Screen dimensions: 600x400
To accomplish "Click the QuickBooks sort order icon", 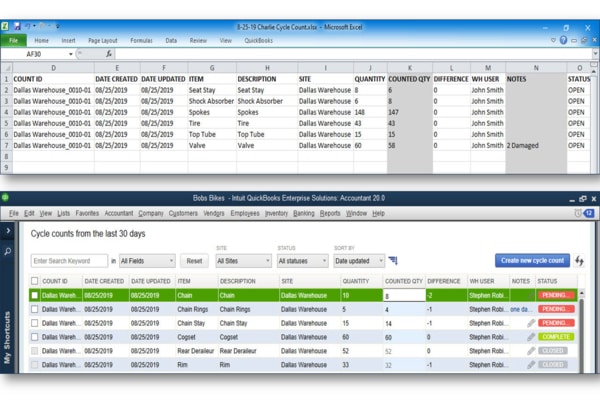I will pos(393,261).
